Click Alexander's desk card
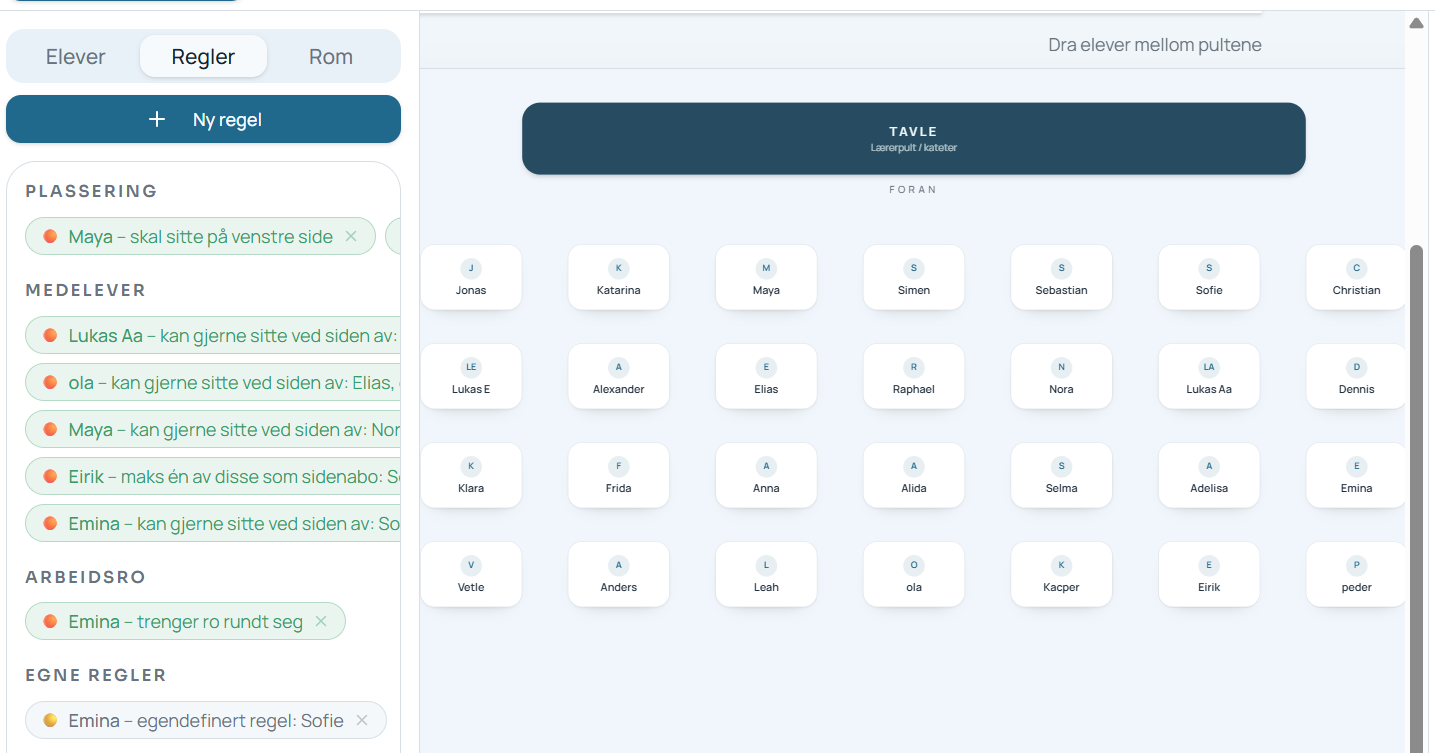1435x753 pixels. 619,377
